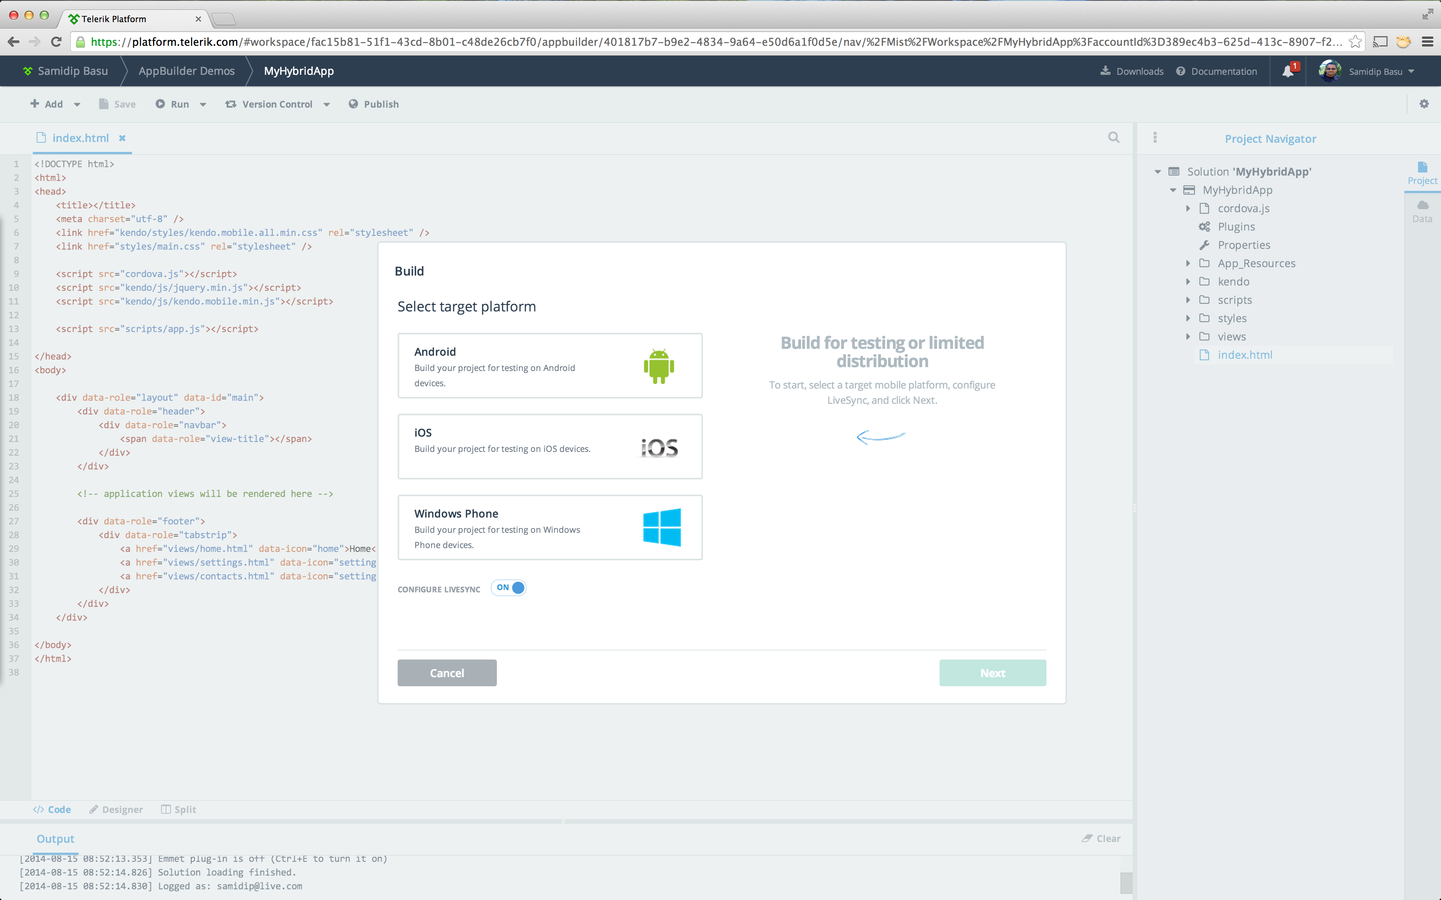The width and height of the screenshot is (1441, 900).
Task: Switch to Designer view tab
Action: click(x=116, y=810)
